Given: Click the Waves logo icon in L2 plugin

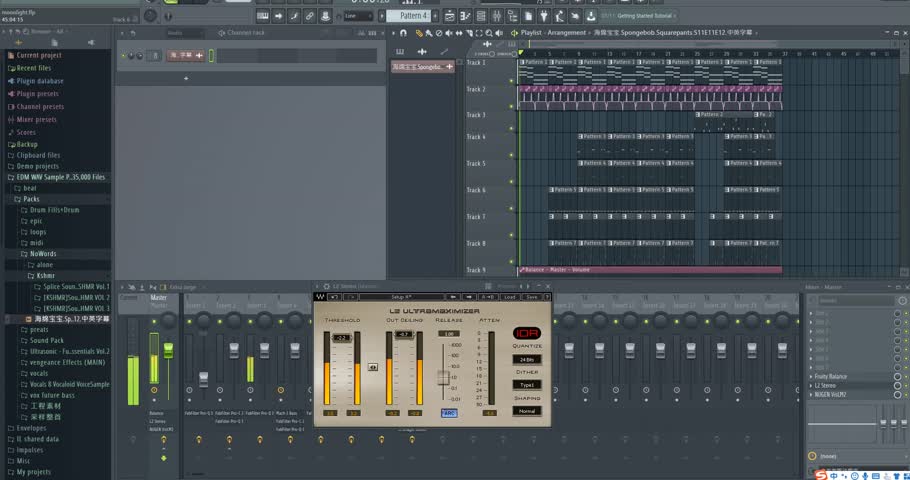Looking at the screenshot, I should [320, 297].
